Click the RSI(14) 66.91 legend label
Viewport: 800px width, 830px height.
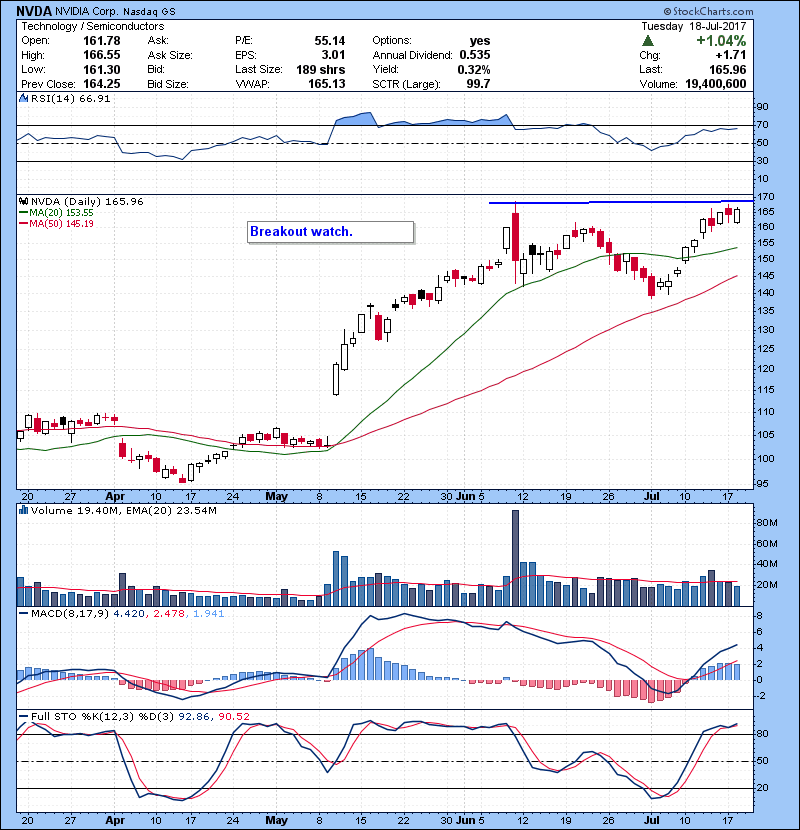pos(70,98)
